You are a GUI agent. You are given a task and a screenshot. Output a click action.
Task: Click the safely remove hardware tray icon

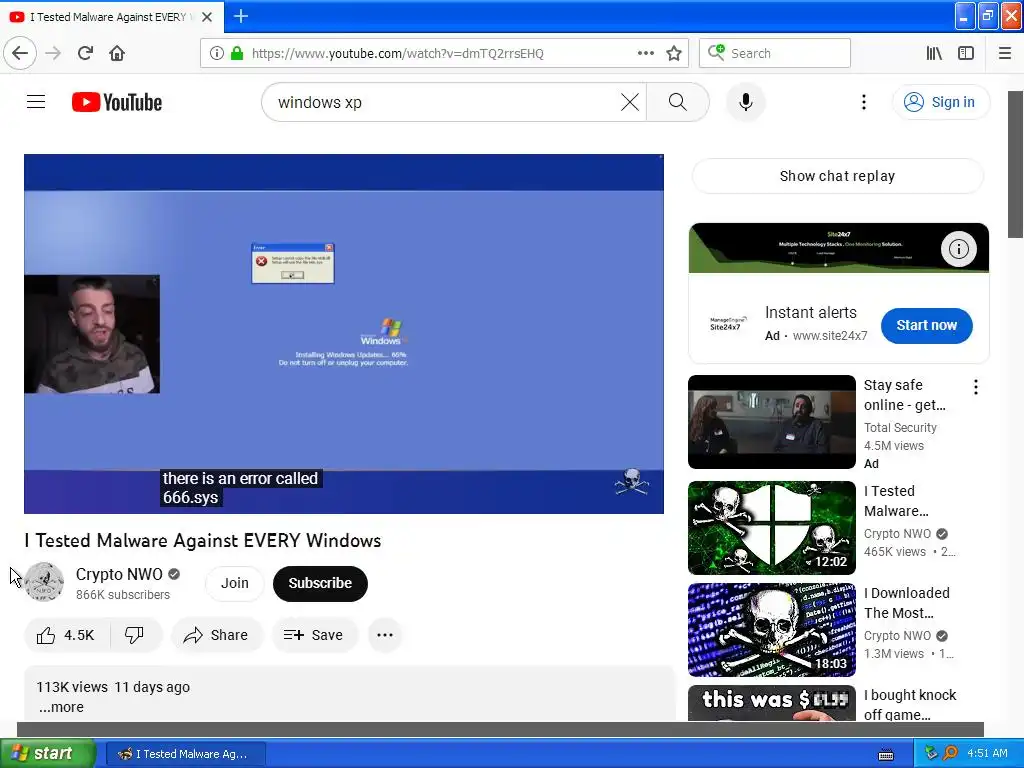pos(931,753)
